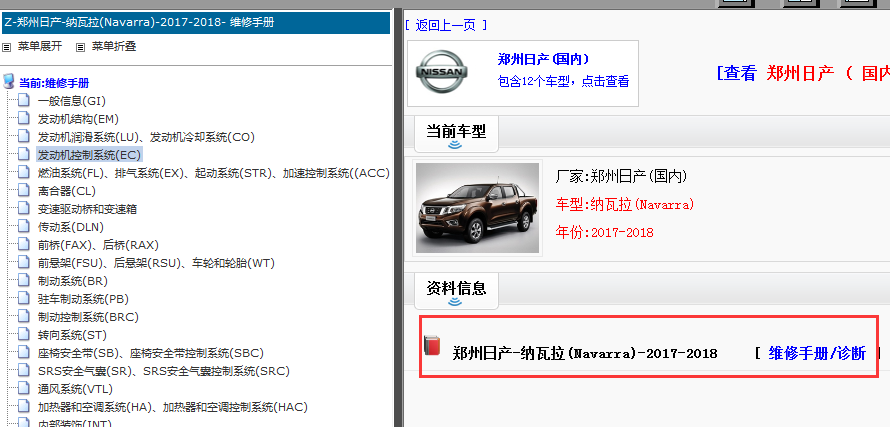Click the 菜单展开 expand-menu icon
This screenshot has height=427, width=890.
pos(7,47)
